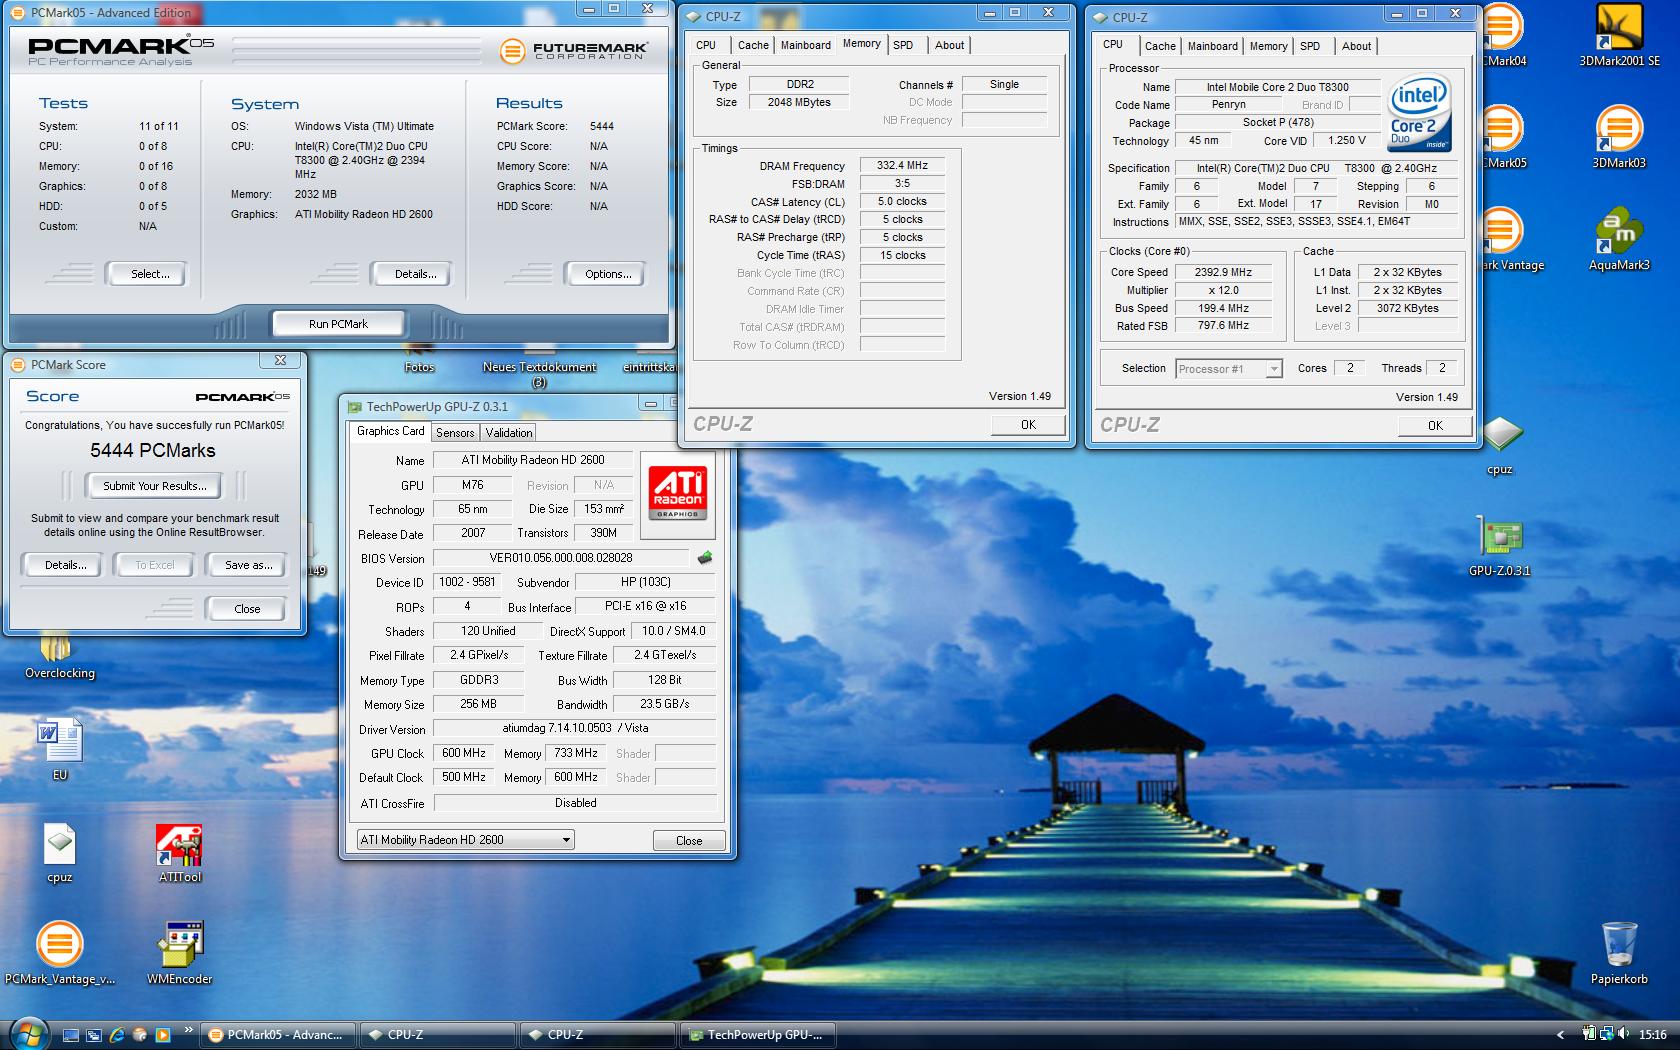
Task: Open the ATITool desktop icon
Action: (180, 852)
